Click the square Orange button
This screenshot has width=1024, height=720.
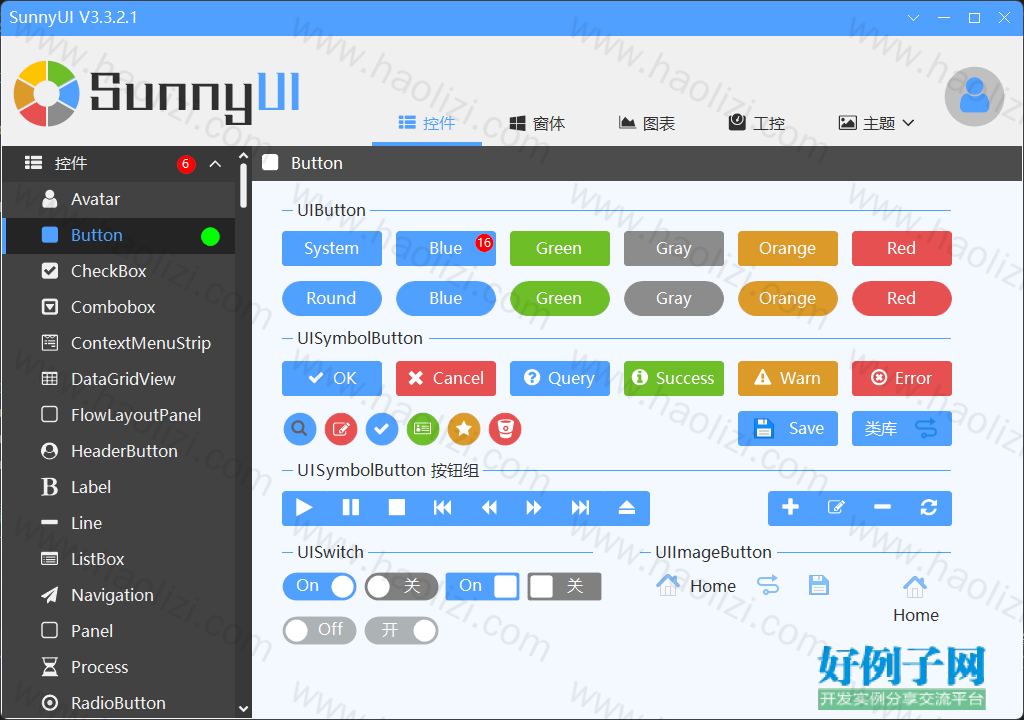click(788, 248)
